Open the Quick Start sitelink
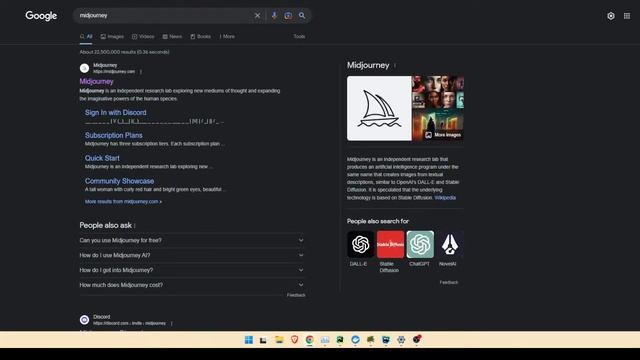 click(x=102, y=158)
